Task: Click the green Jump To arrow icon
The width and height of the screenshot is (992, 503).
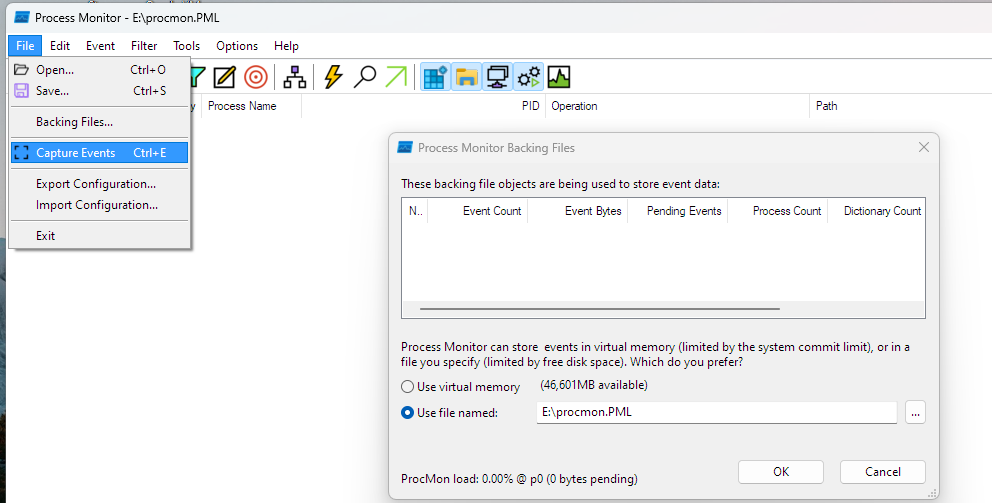Action: (x=397, y=77)
